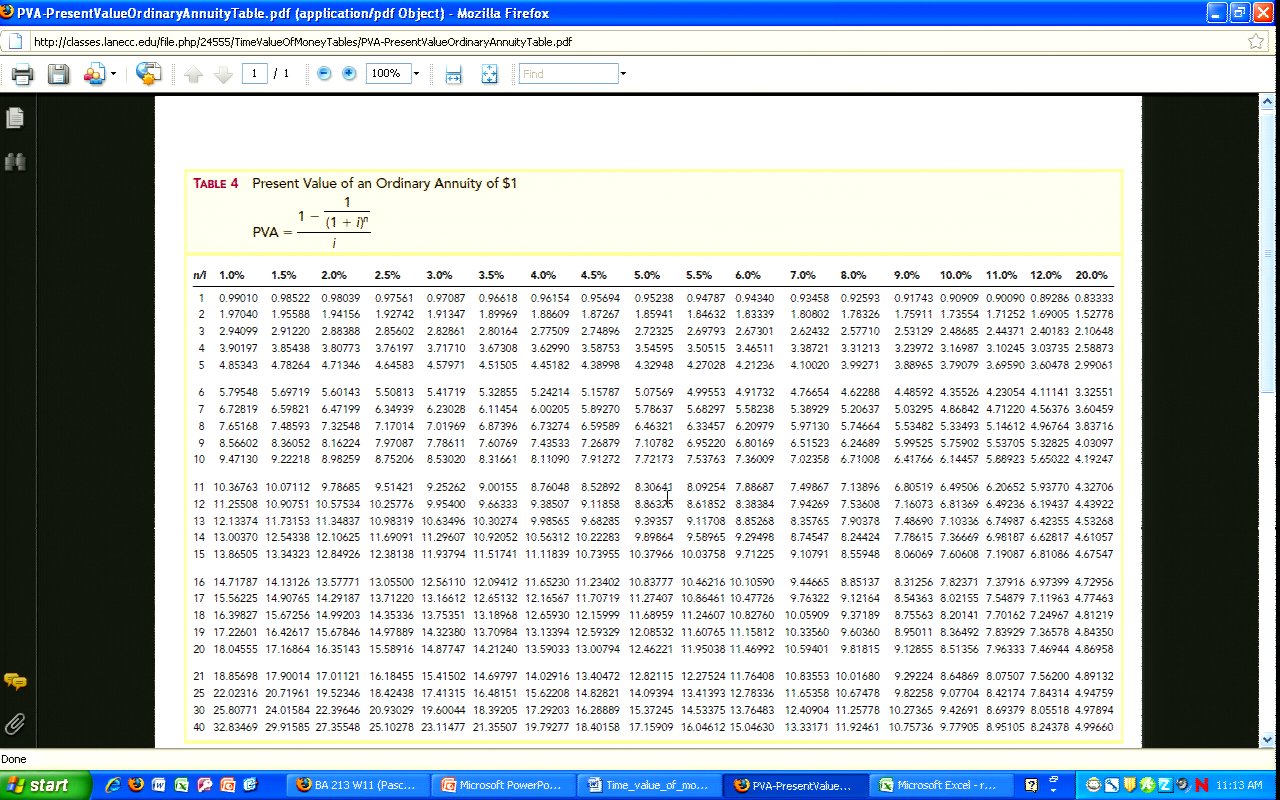Open the binoculars Search panel
The width and height of the screenshot is (1280, 800).
click(x=15, y=161)
